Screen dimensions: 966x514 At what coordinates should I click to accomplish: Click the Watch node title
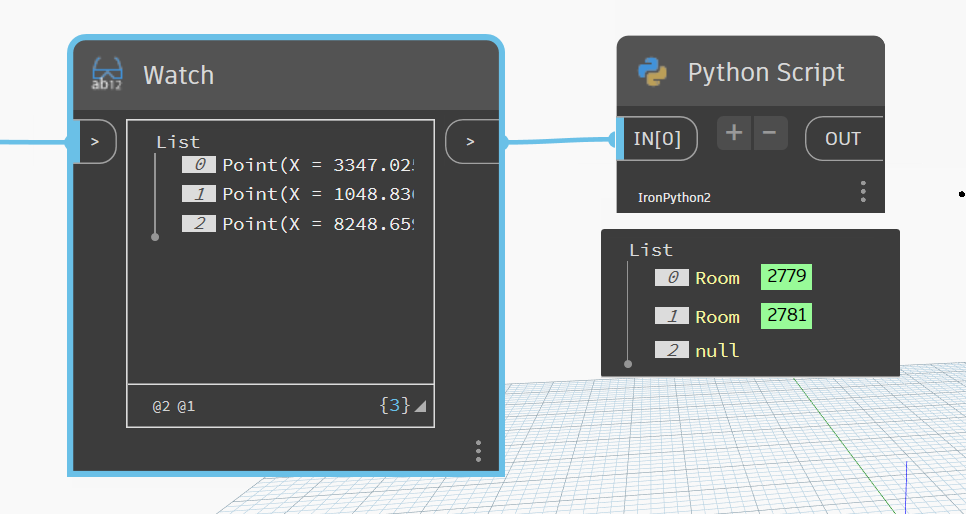pyautogui.click(x=179, y=75)
